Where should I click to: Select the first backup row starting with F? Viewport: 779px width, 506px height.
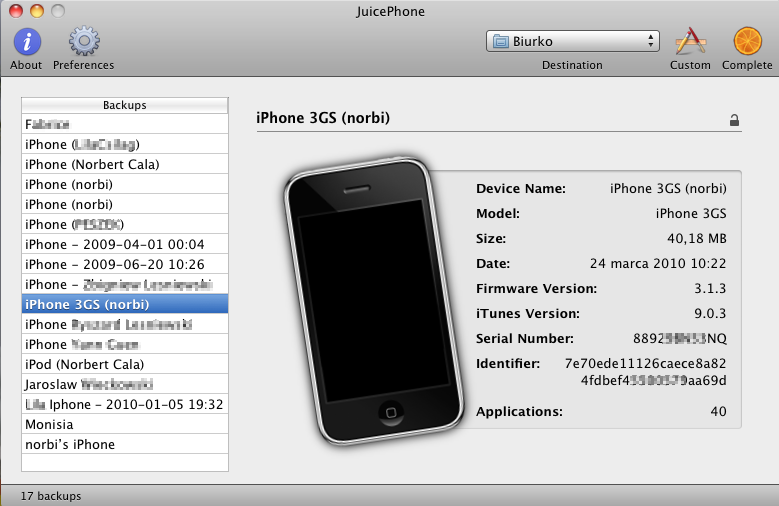(125, 124)
